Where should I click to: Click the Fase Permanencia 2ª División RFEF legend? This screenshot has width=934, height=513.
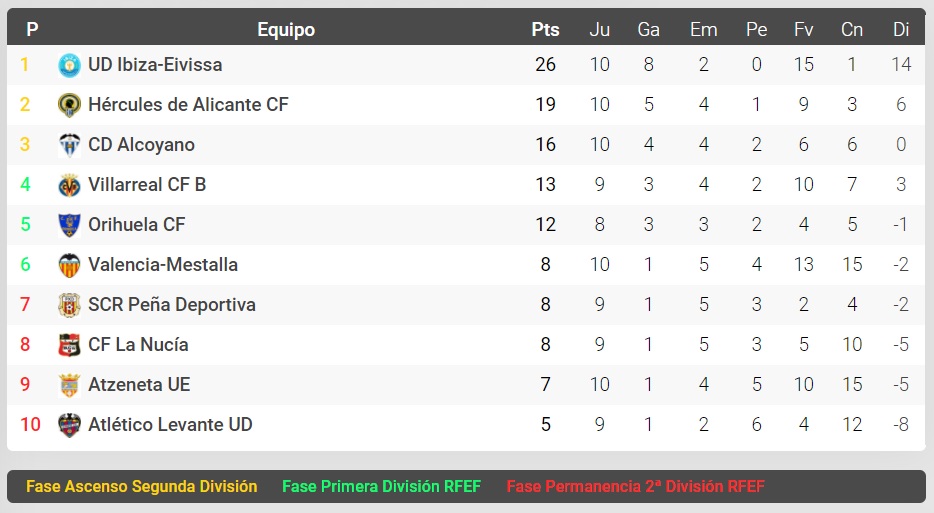click(635, 487)
